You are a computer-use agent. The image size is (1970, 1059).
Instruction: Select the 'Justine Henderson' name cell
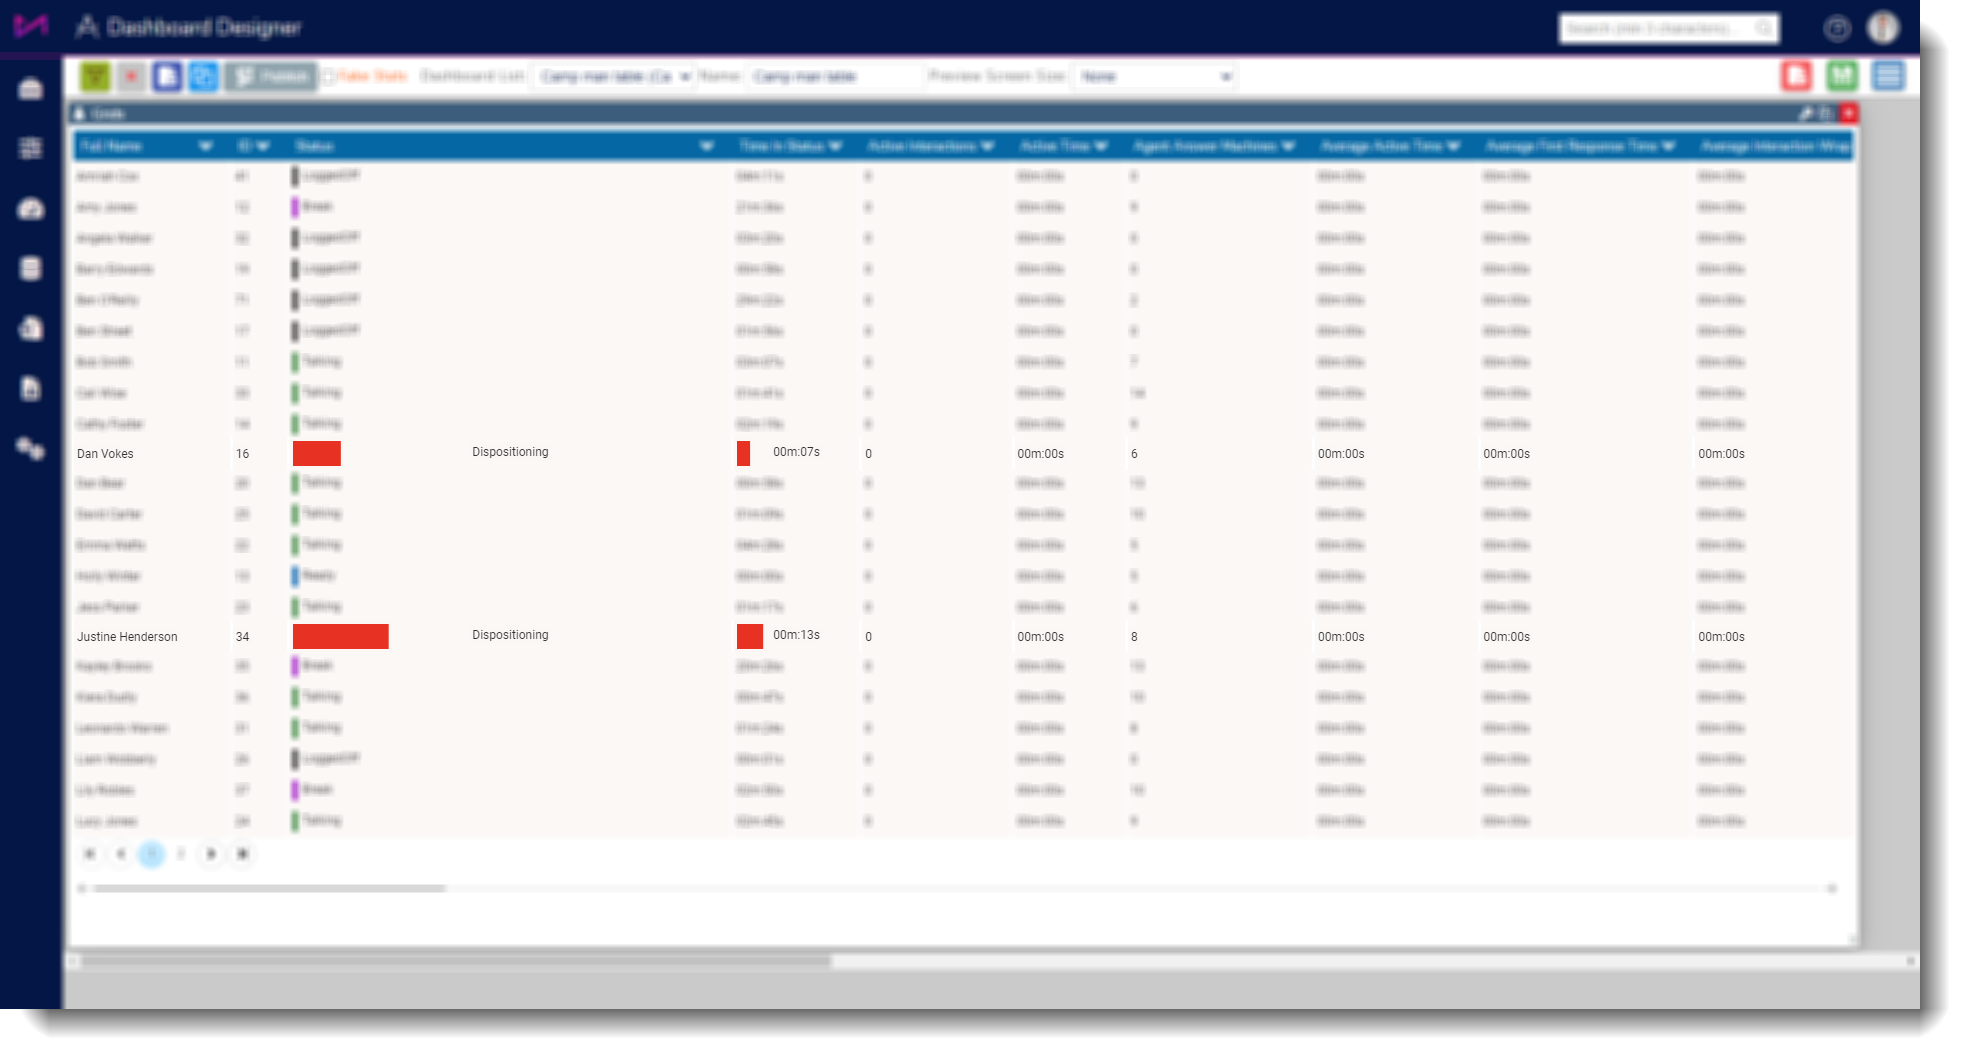127,637
